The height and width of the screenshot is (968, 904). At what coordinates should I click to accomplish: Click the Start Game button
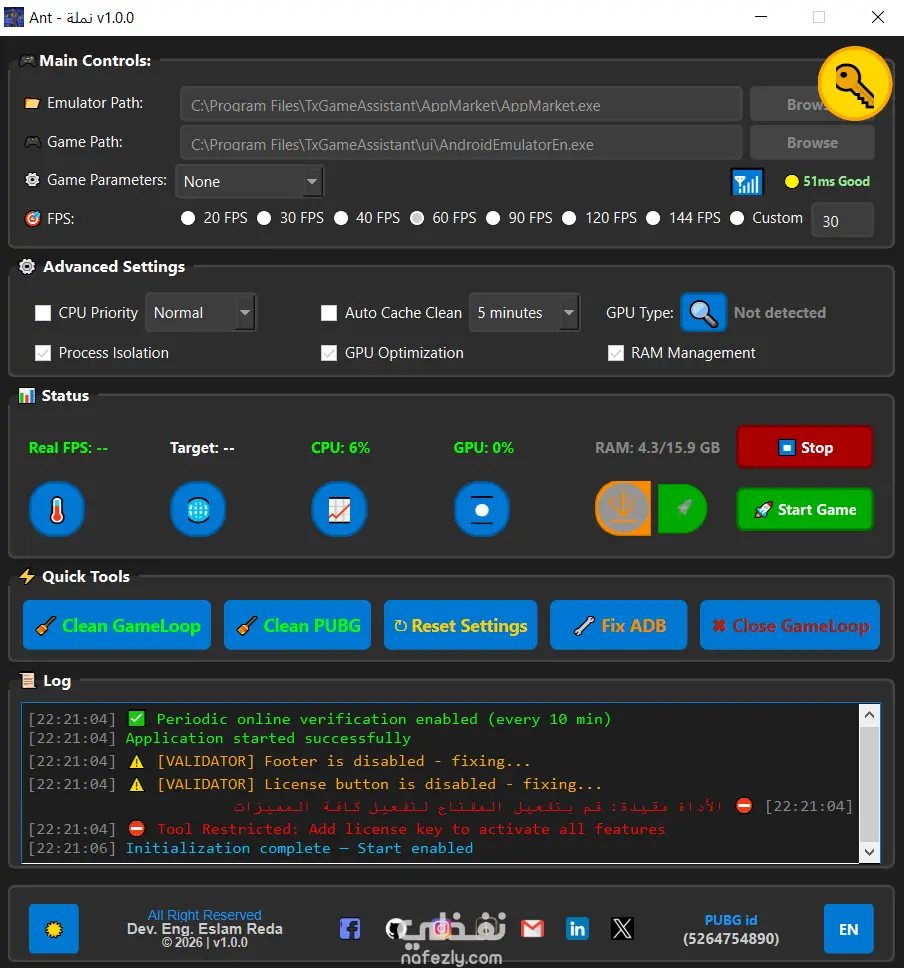click(x=805, y=509)
